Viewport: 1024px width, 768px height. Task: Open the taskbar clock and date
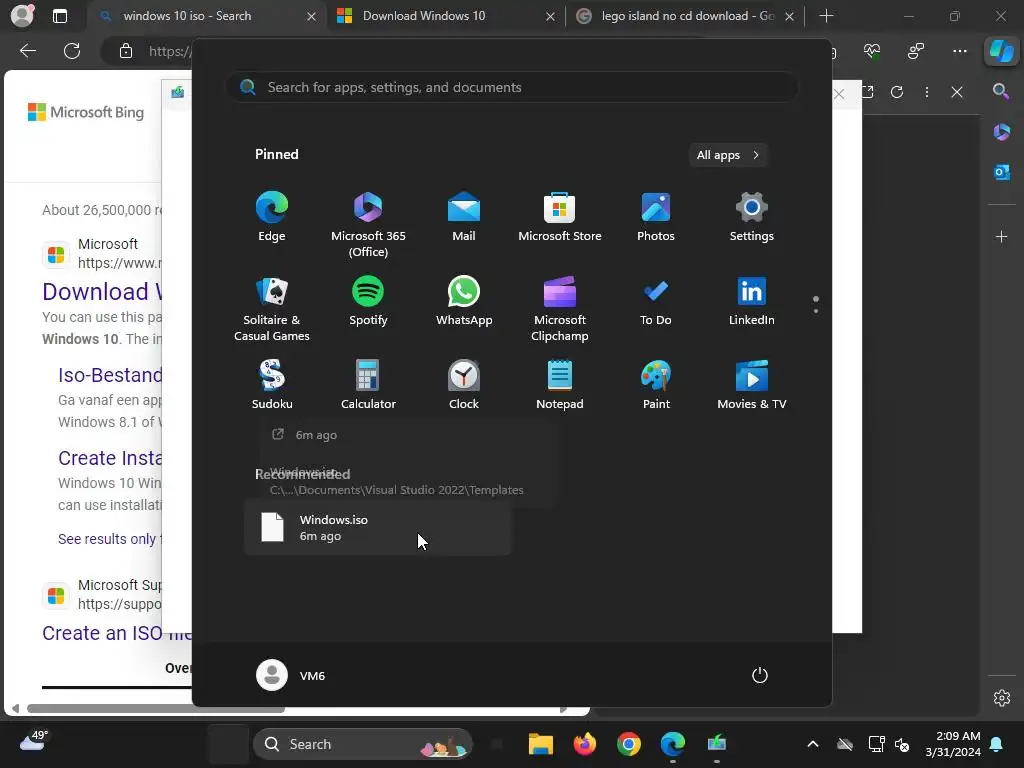pyautogui.click(x=953, y=744)
